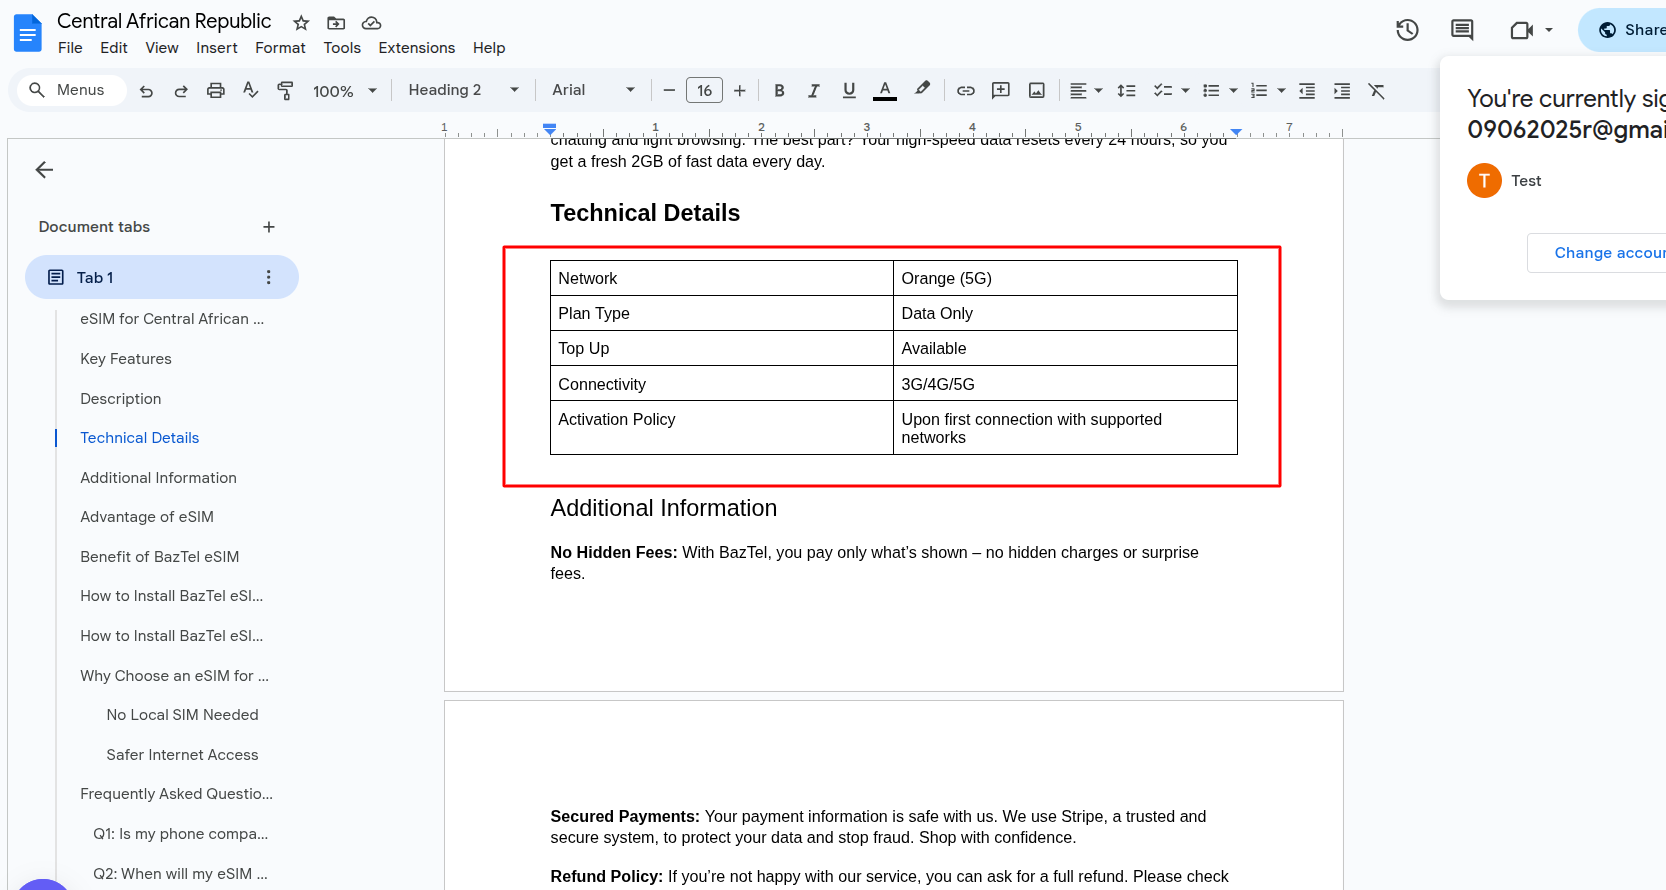Jump to Additional Information in outline
1666x890 pixels.
tap(158, 478)
